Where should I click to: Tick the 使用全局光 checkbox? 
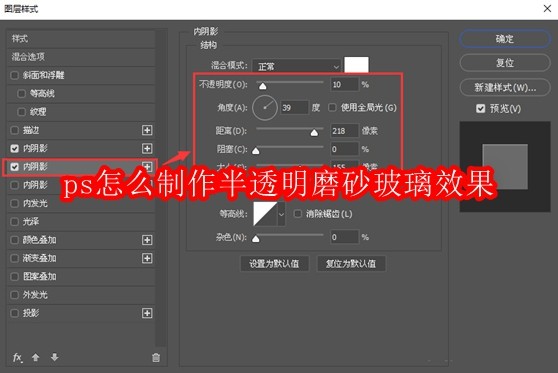click(332, 107)
